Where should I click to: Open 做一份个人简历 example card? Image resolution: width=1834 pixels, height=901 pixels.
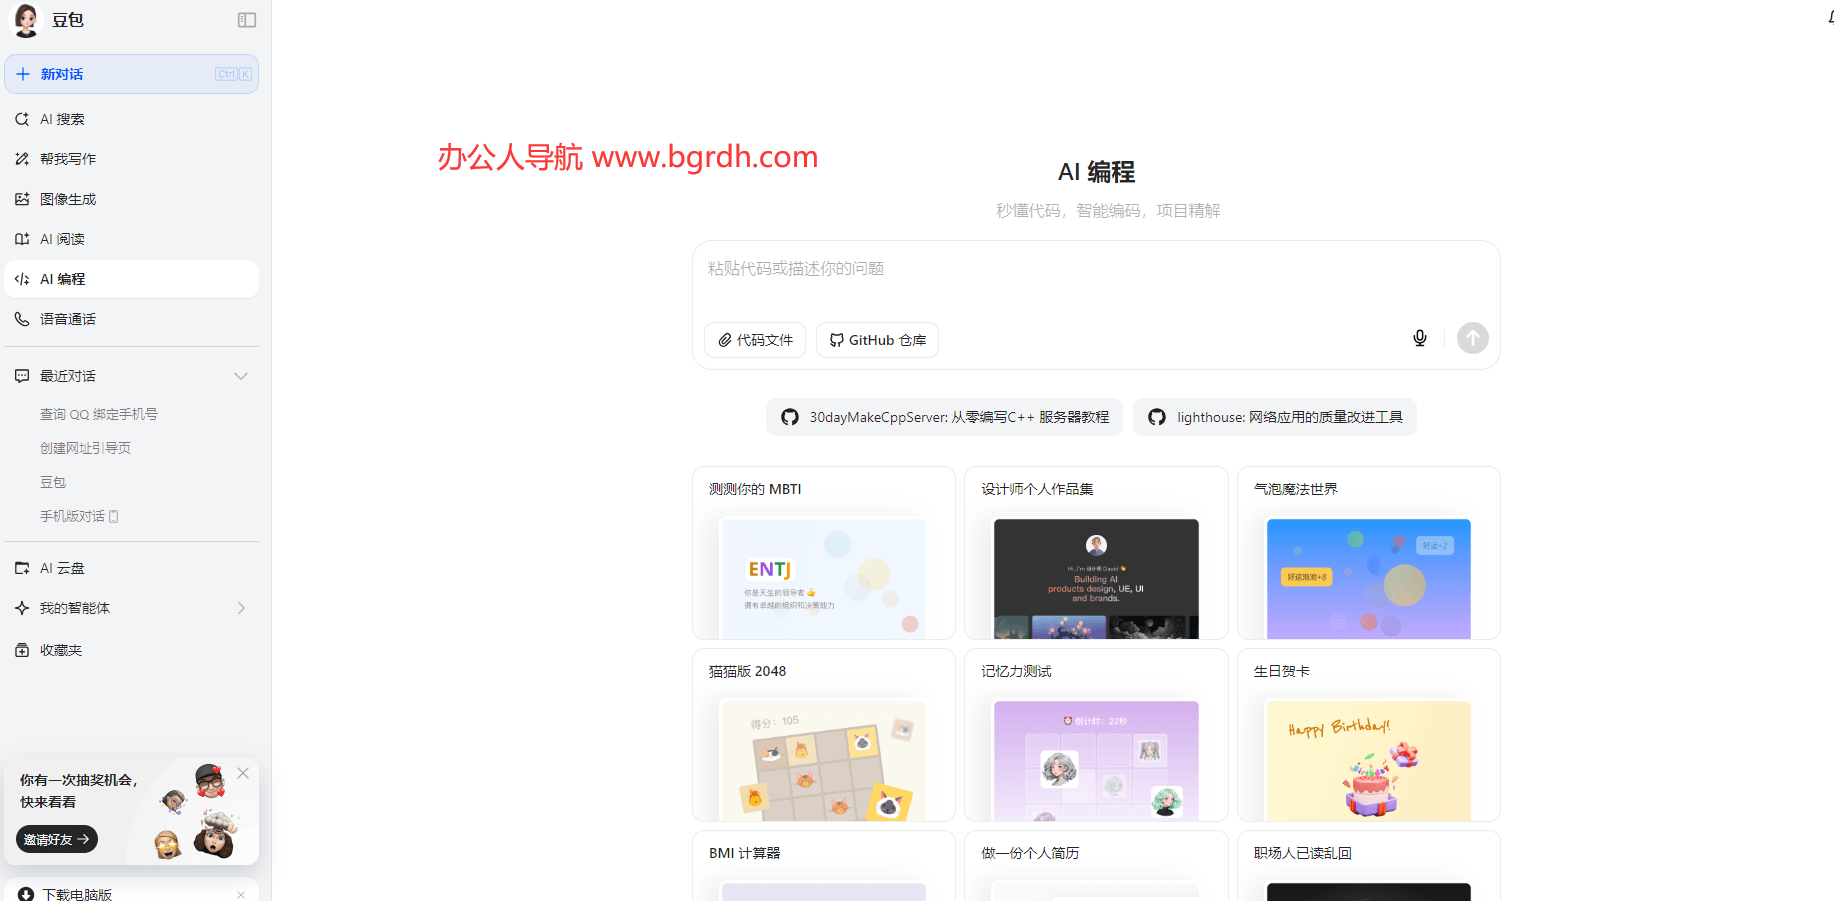(1096, 866)
